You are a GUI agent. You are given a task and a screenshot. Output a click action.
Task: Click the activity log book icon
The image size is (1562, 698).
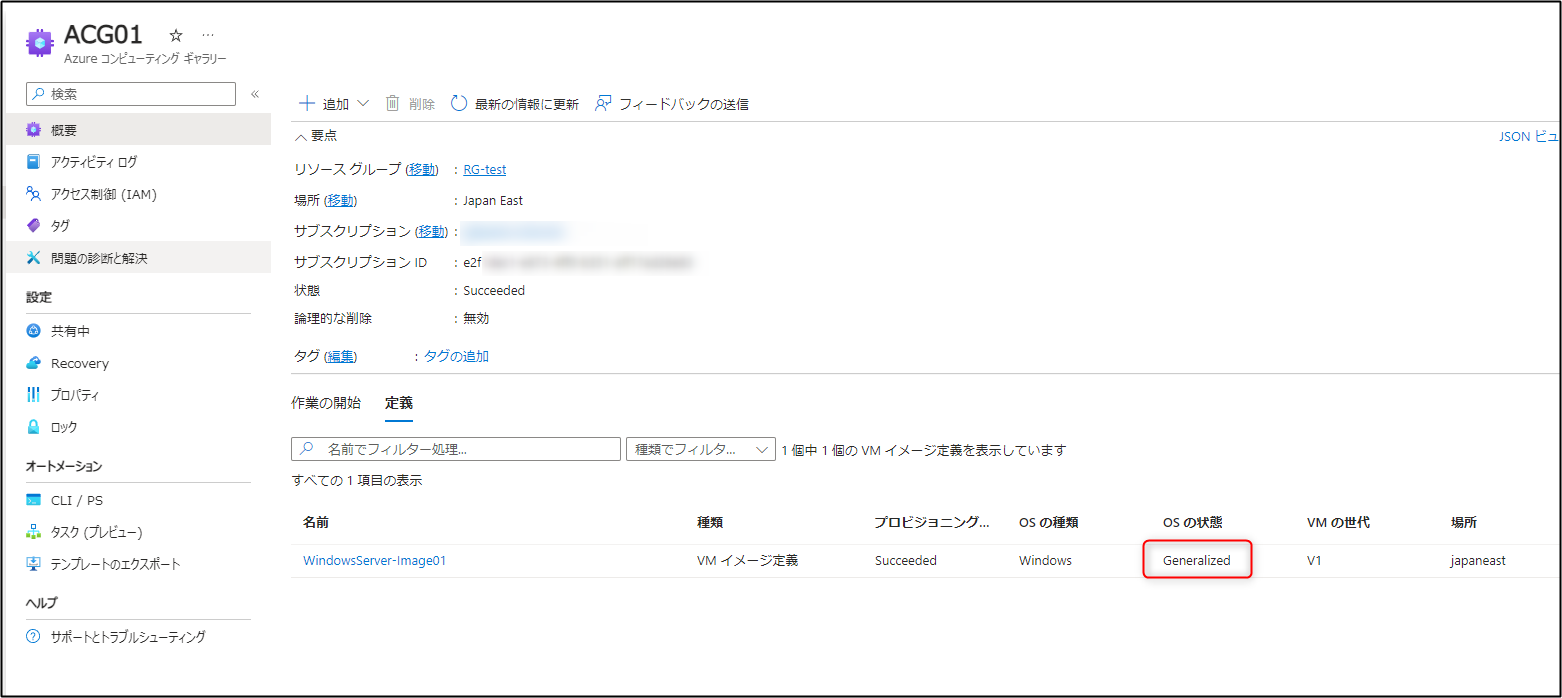(x=34, y=162)
